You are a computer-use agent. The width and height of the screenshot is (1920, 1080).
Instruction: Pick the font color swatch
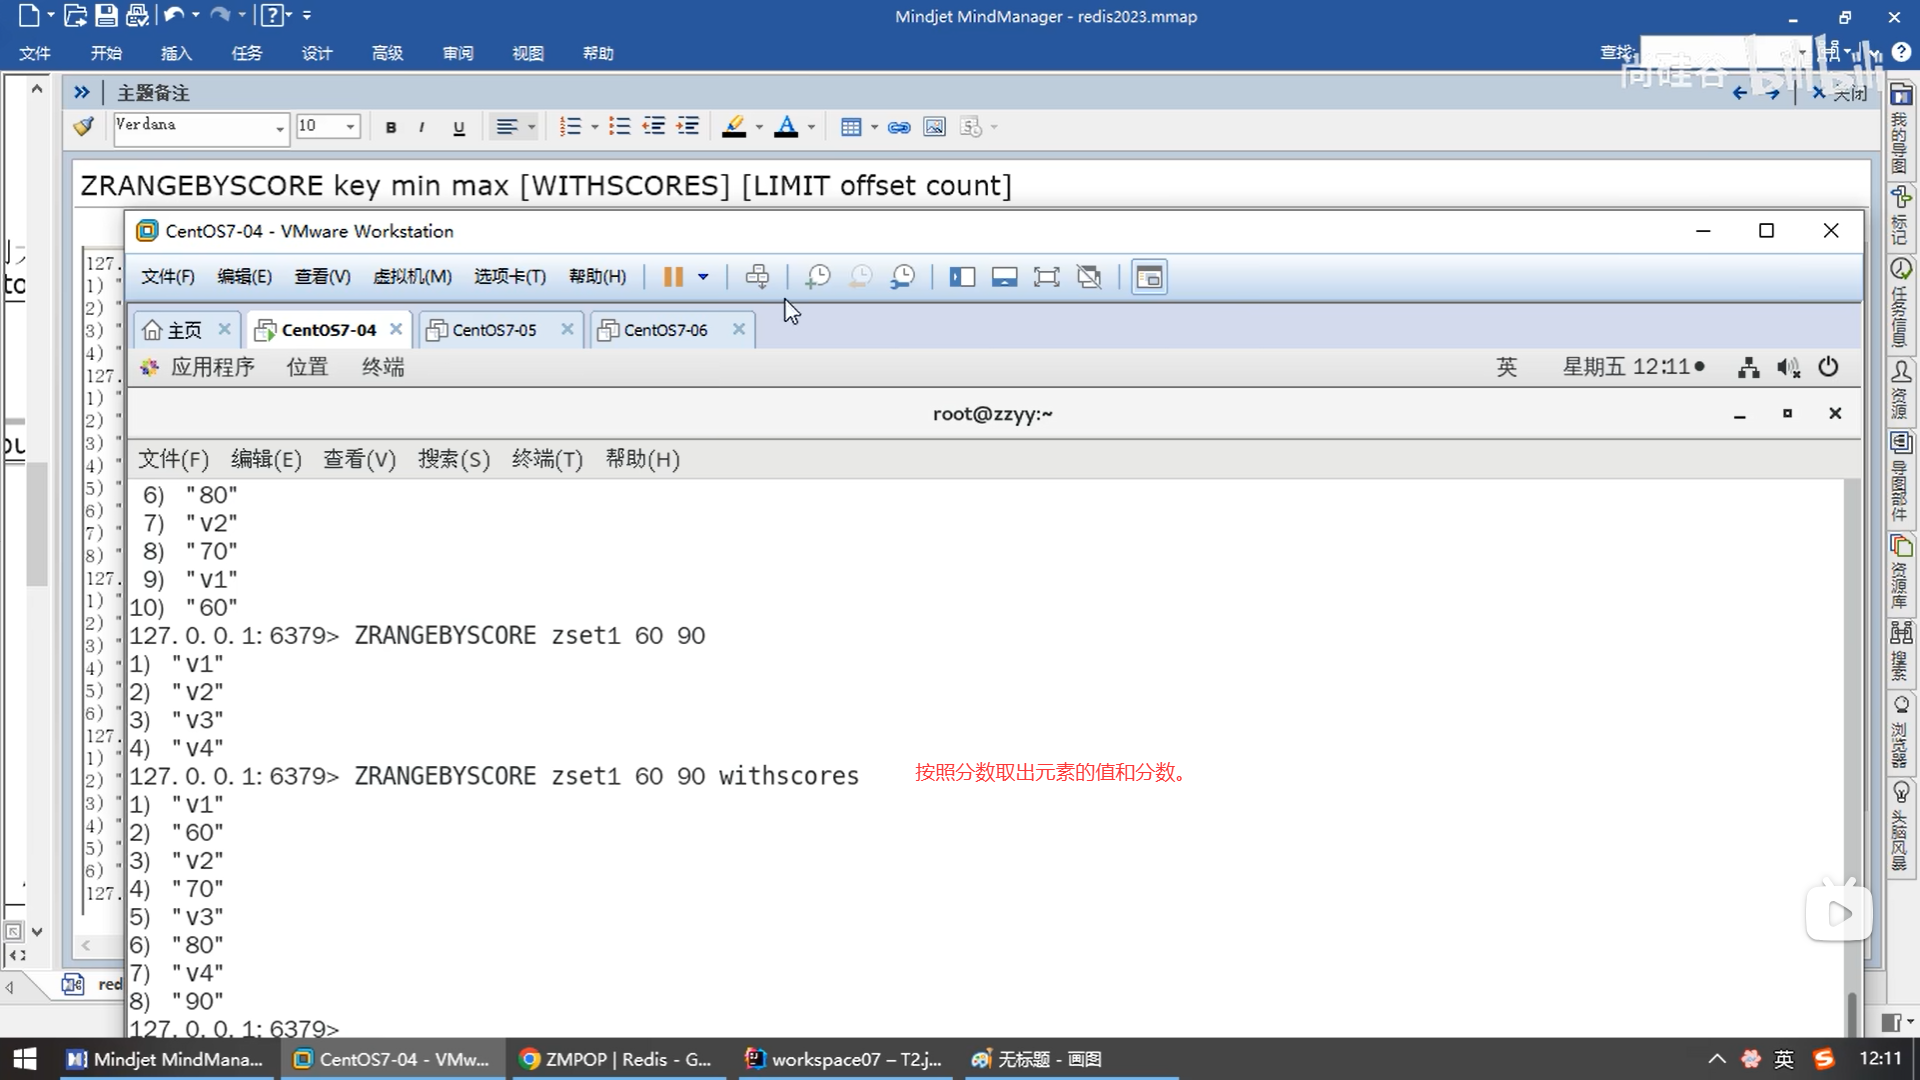[x=786, y=127]
